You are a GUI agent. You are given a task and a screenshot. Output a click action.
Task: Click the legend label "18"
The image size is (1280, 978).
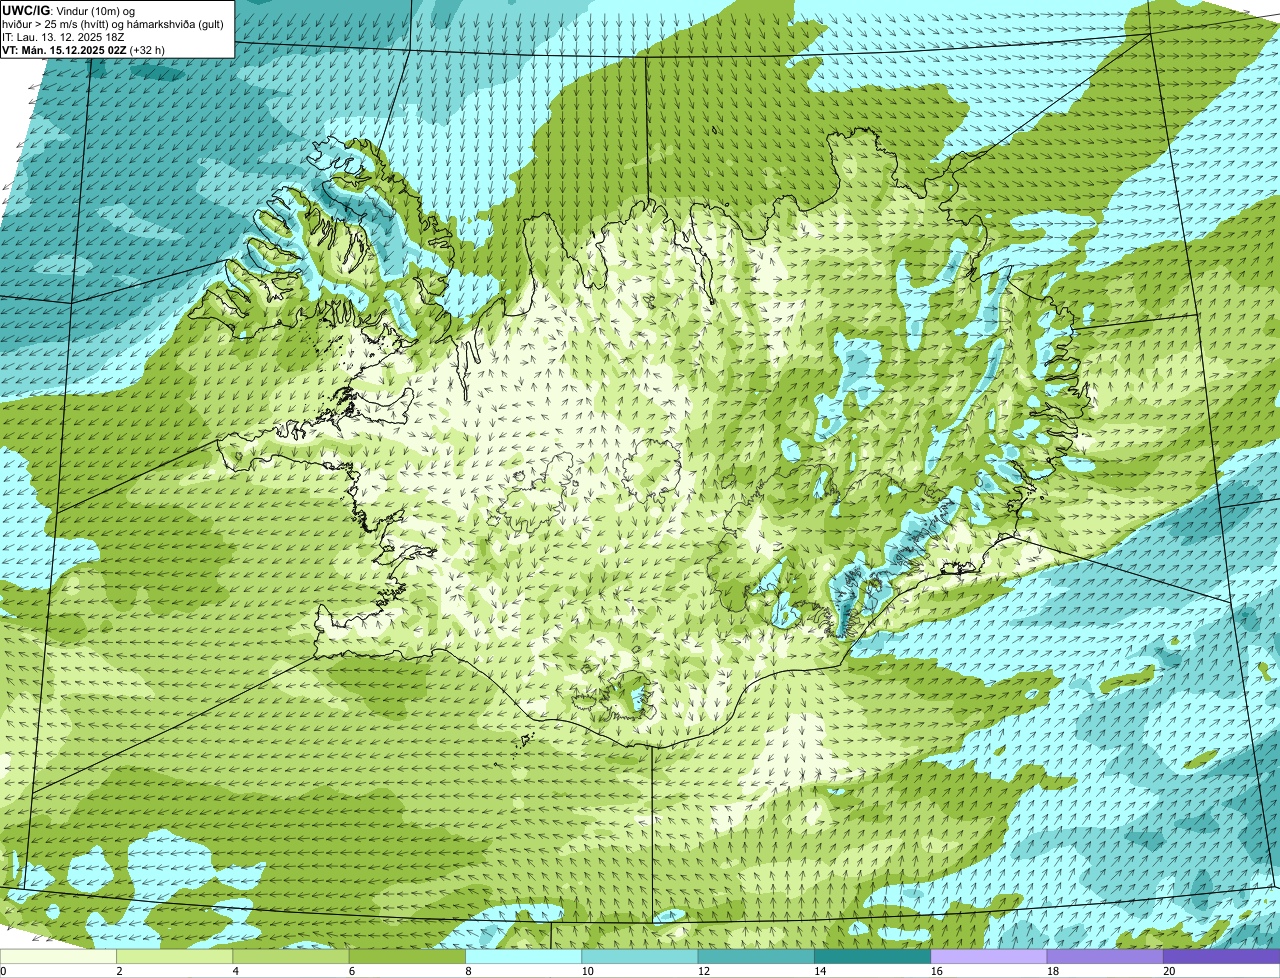[1052, 971]
